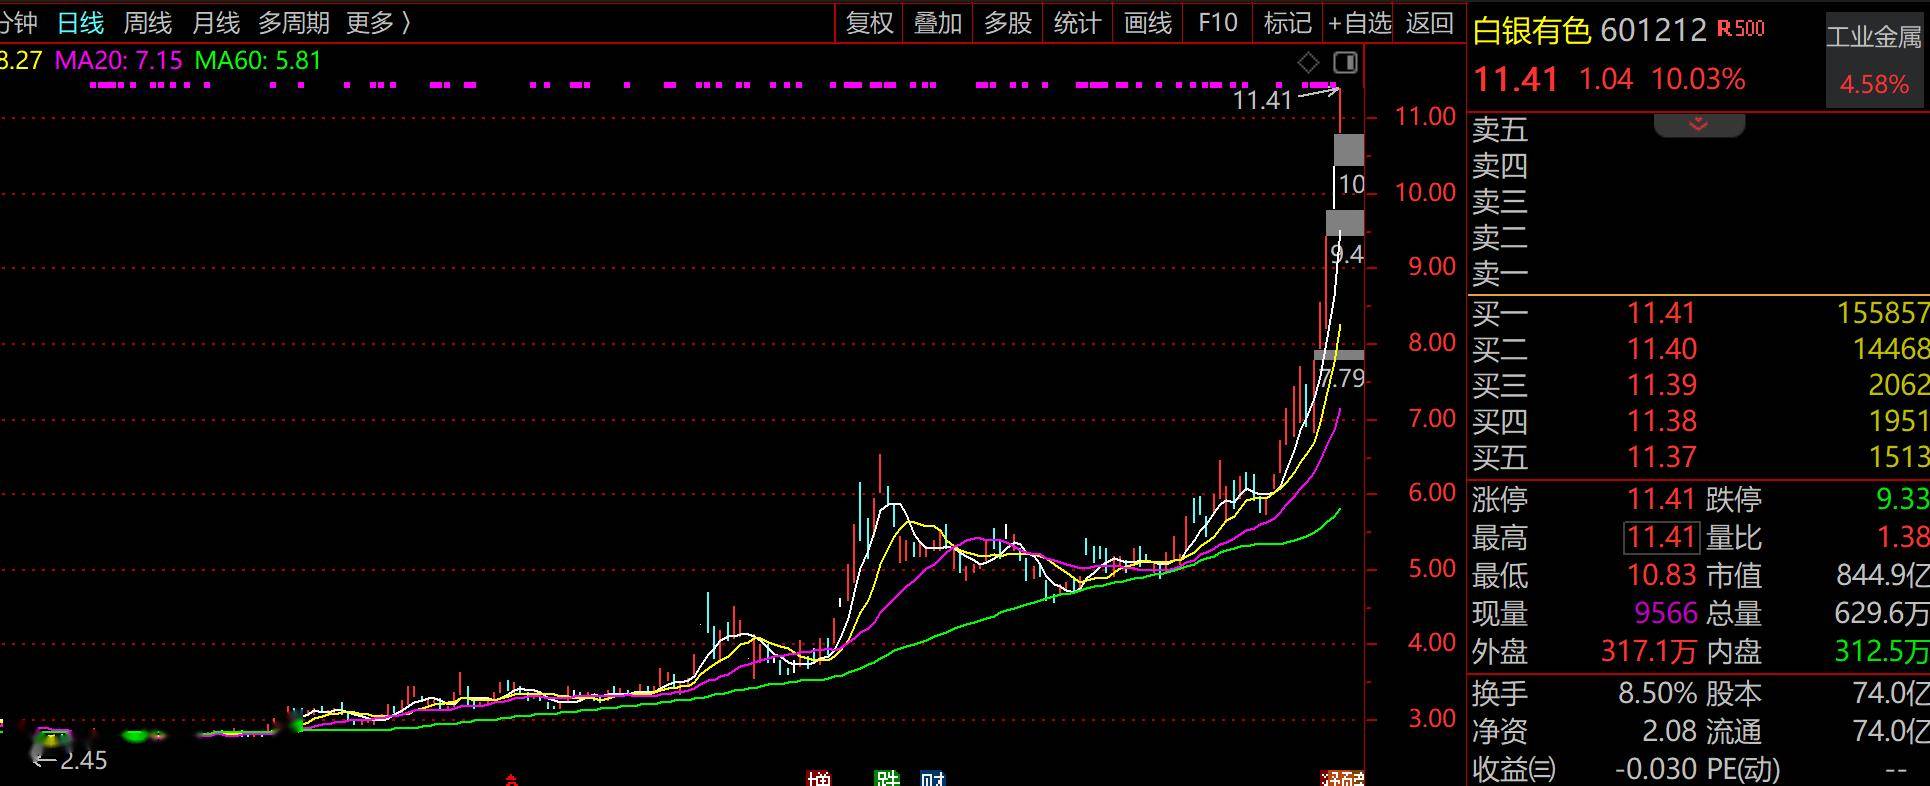Click the red '增' event marker

click(819, 778)
